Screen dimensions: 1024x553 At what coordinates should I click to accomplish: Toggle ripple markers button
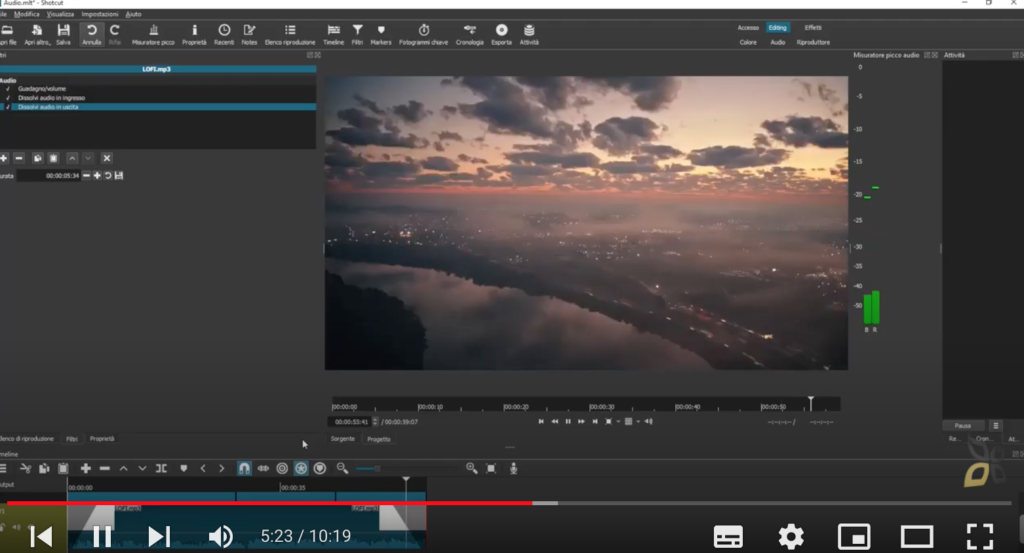[x=320, y=468]
